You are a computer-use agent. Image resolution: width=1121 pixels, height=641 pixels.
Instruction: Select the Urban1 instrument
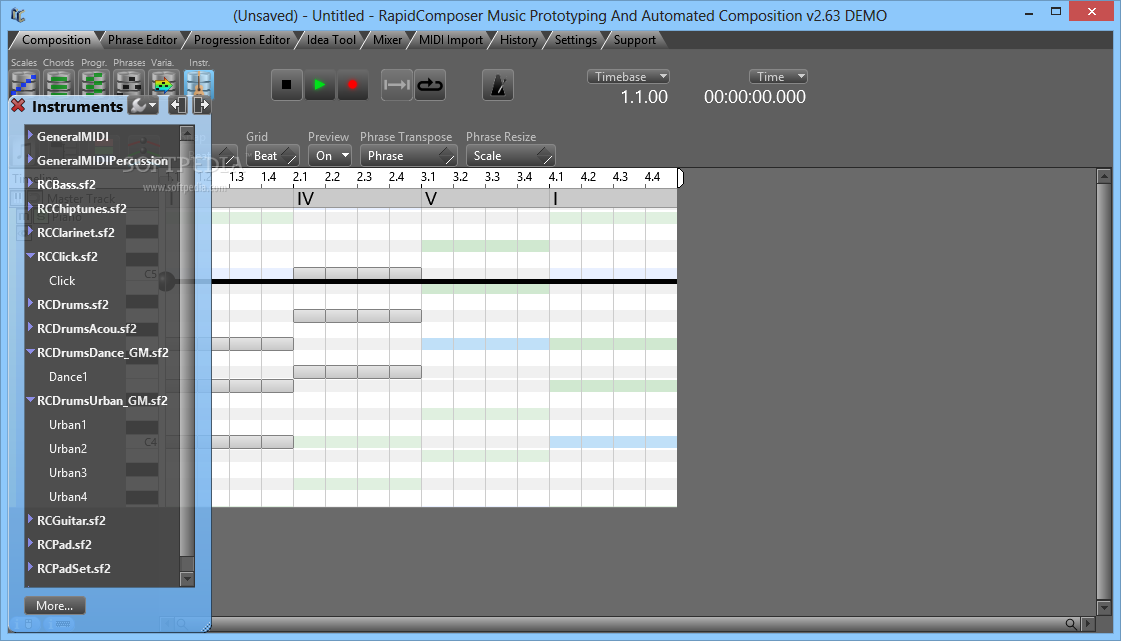coord(68,424)
